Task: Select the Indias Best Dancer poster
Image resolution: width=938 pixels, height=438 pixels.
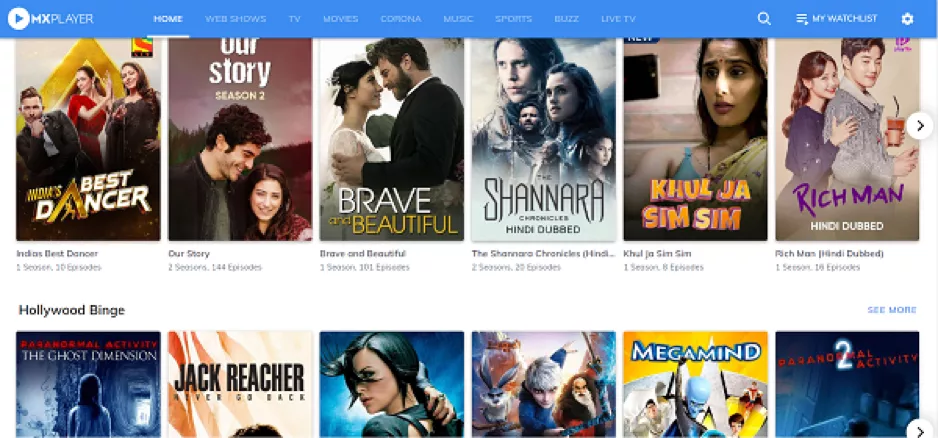Action: (88, 140)
